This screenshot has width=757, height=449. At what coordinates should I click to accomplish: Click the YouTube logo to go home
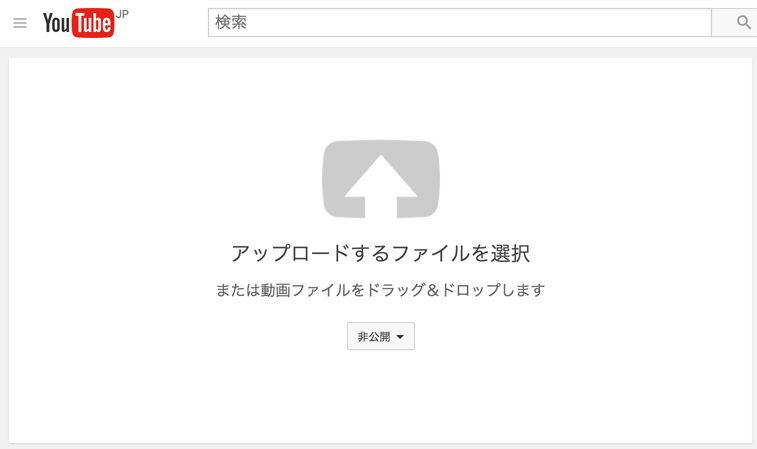(x=79, y=23)
